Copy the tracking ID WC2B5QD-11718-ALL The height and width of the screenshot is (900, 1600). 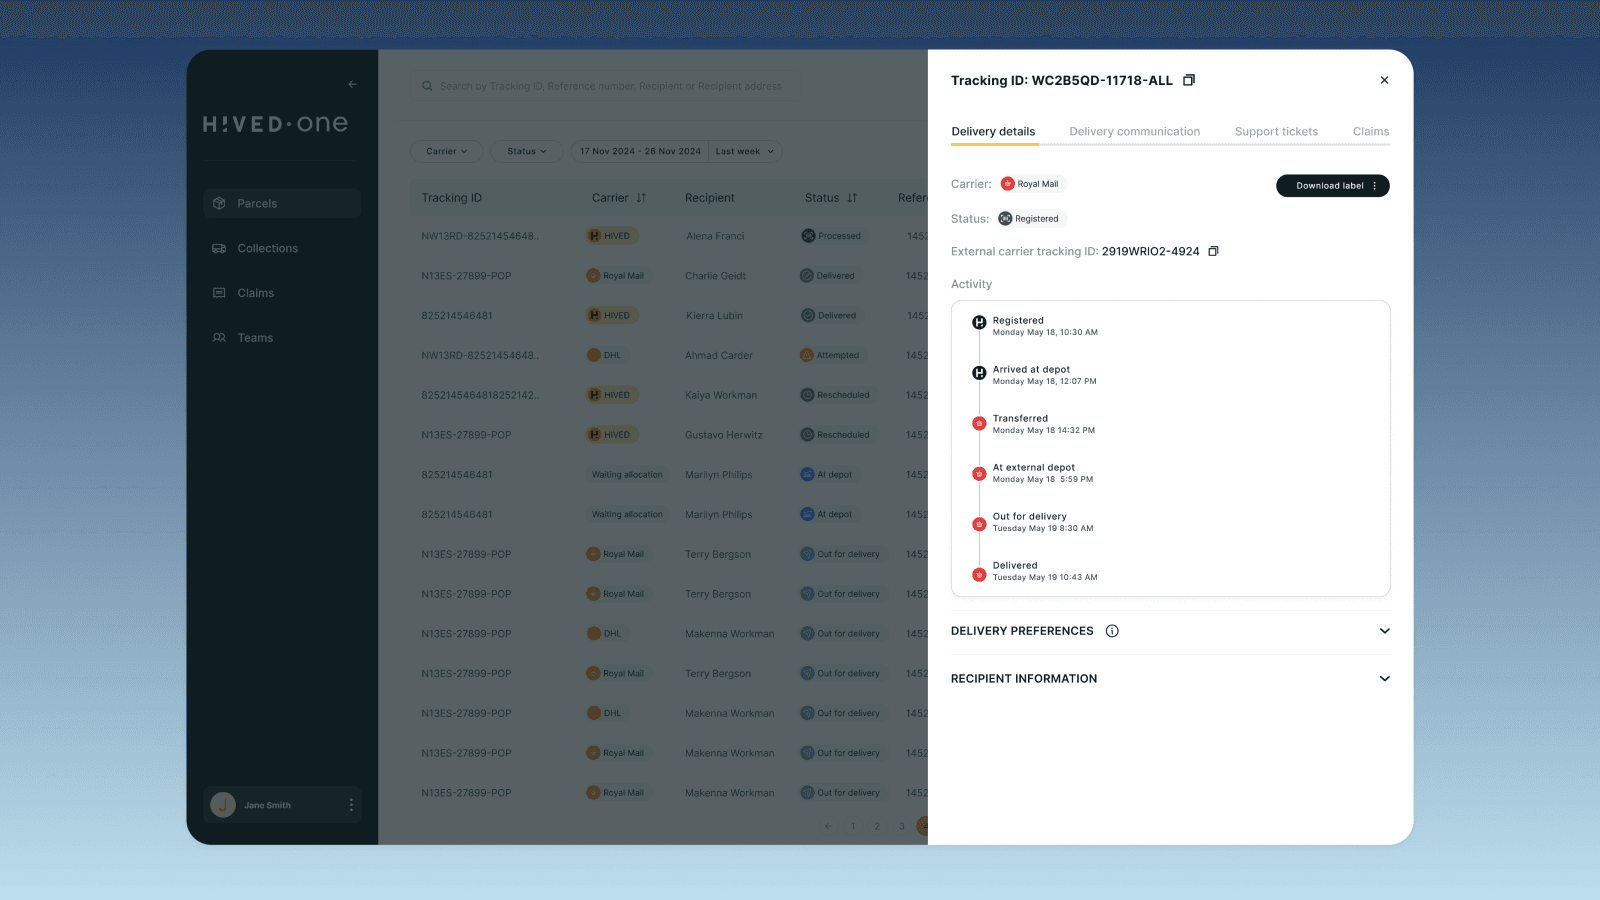(1189, 79)
